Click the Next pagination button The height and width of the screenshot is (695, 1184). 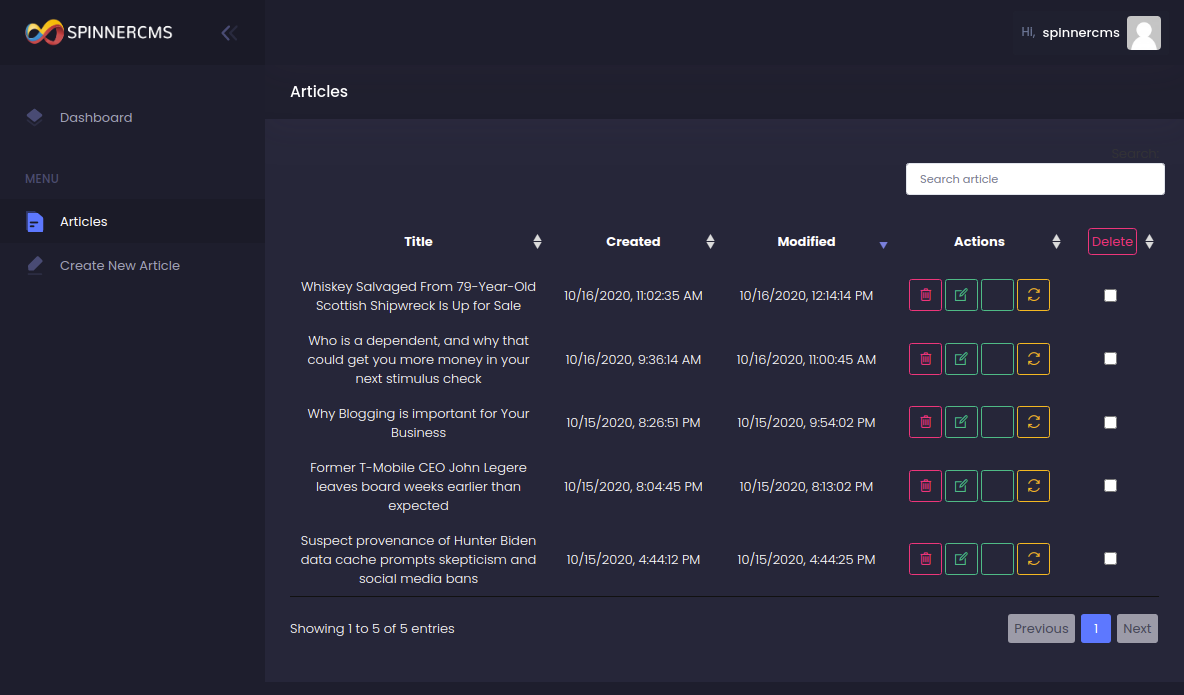coord(1137,628)
